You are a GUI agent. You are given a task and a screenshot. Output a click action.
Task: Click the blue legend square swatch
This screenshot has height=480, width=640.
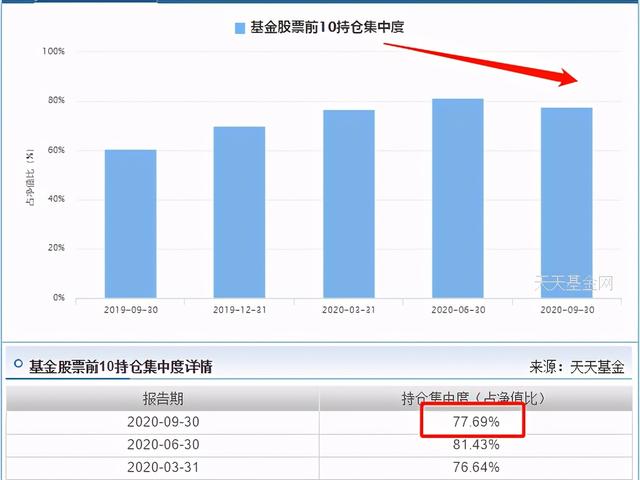pos(239,29)
